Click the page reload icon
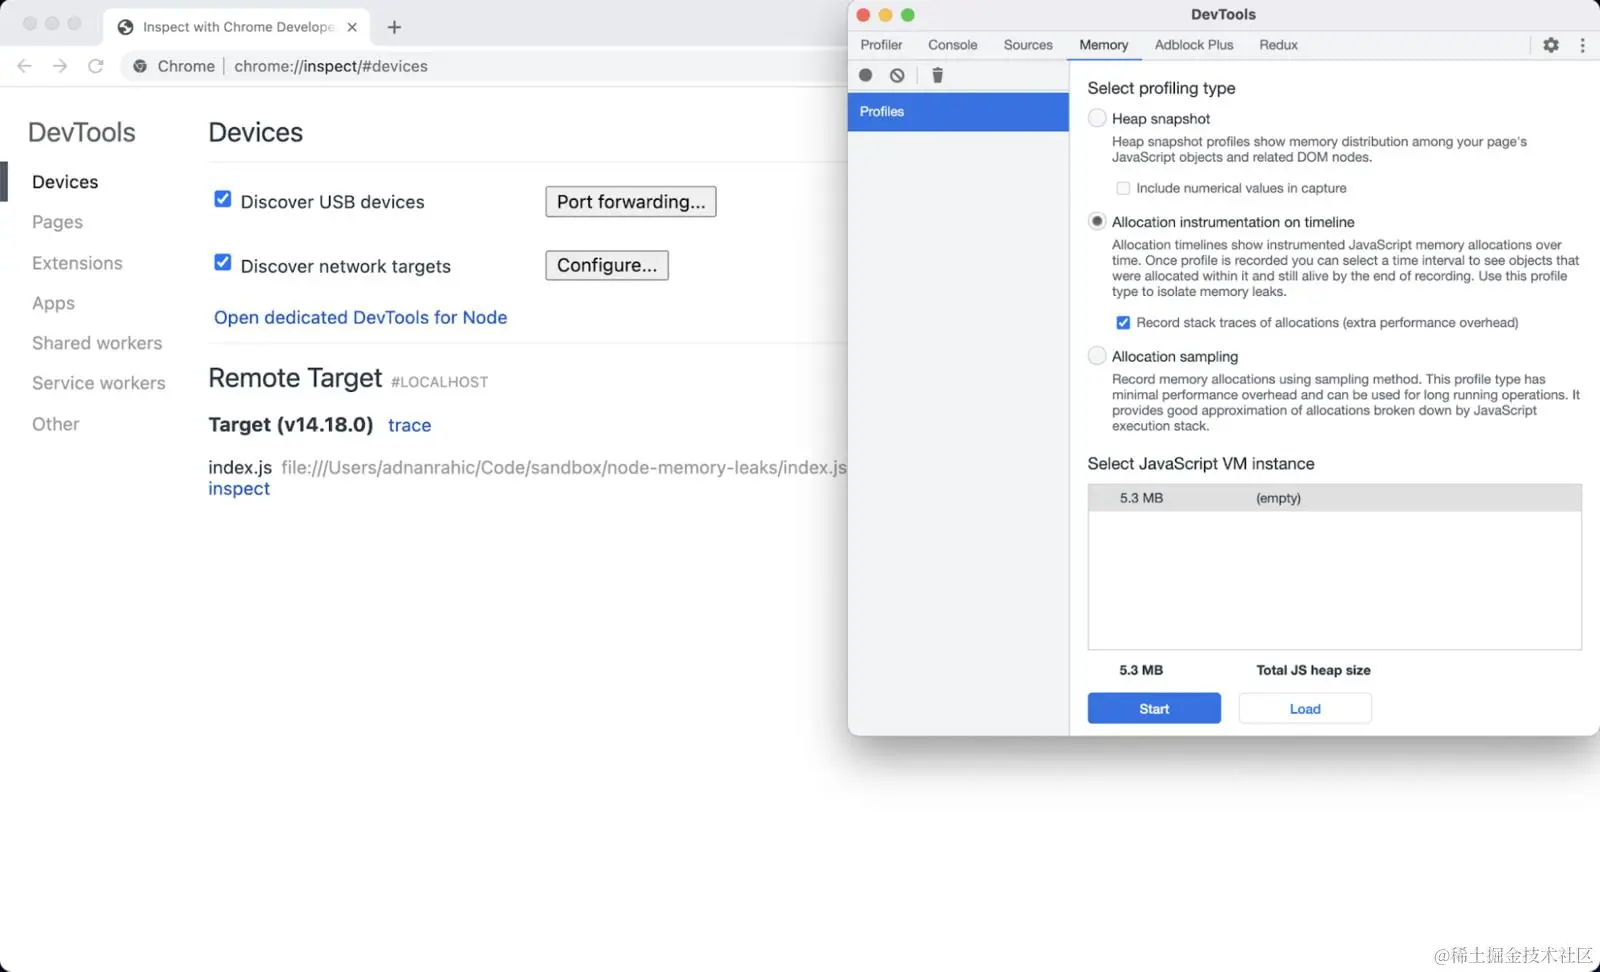The image size is (1600, 972). (x=96, y=66)
